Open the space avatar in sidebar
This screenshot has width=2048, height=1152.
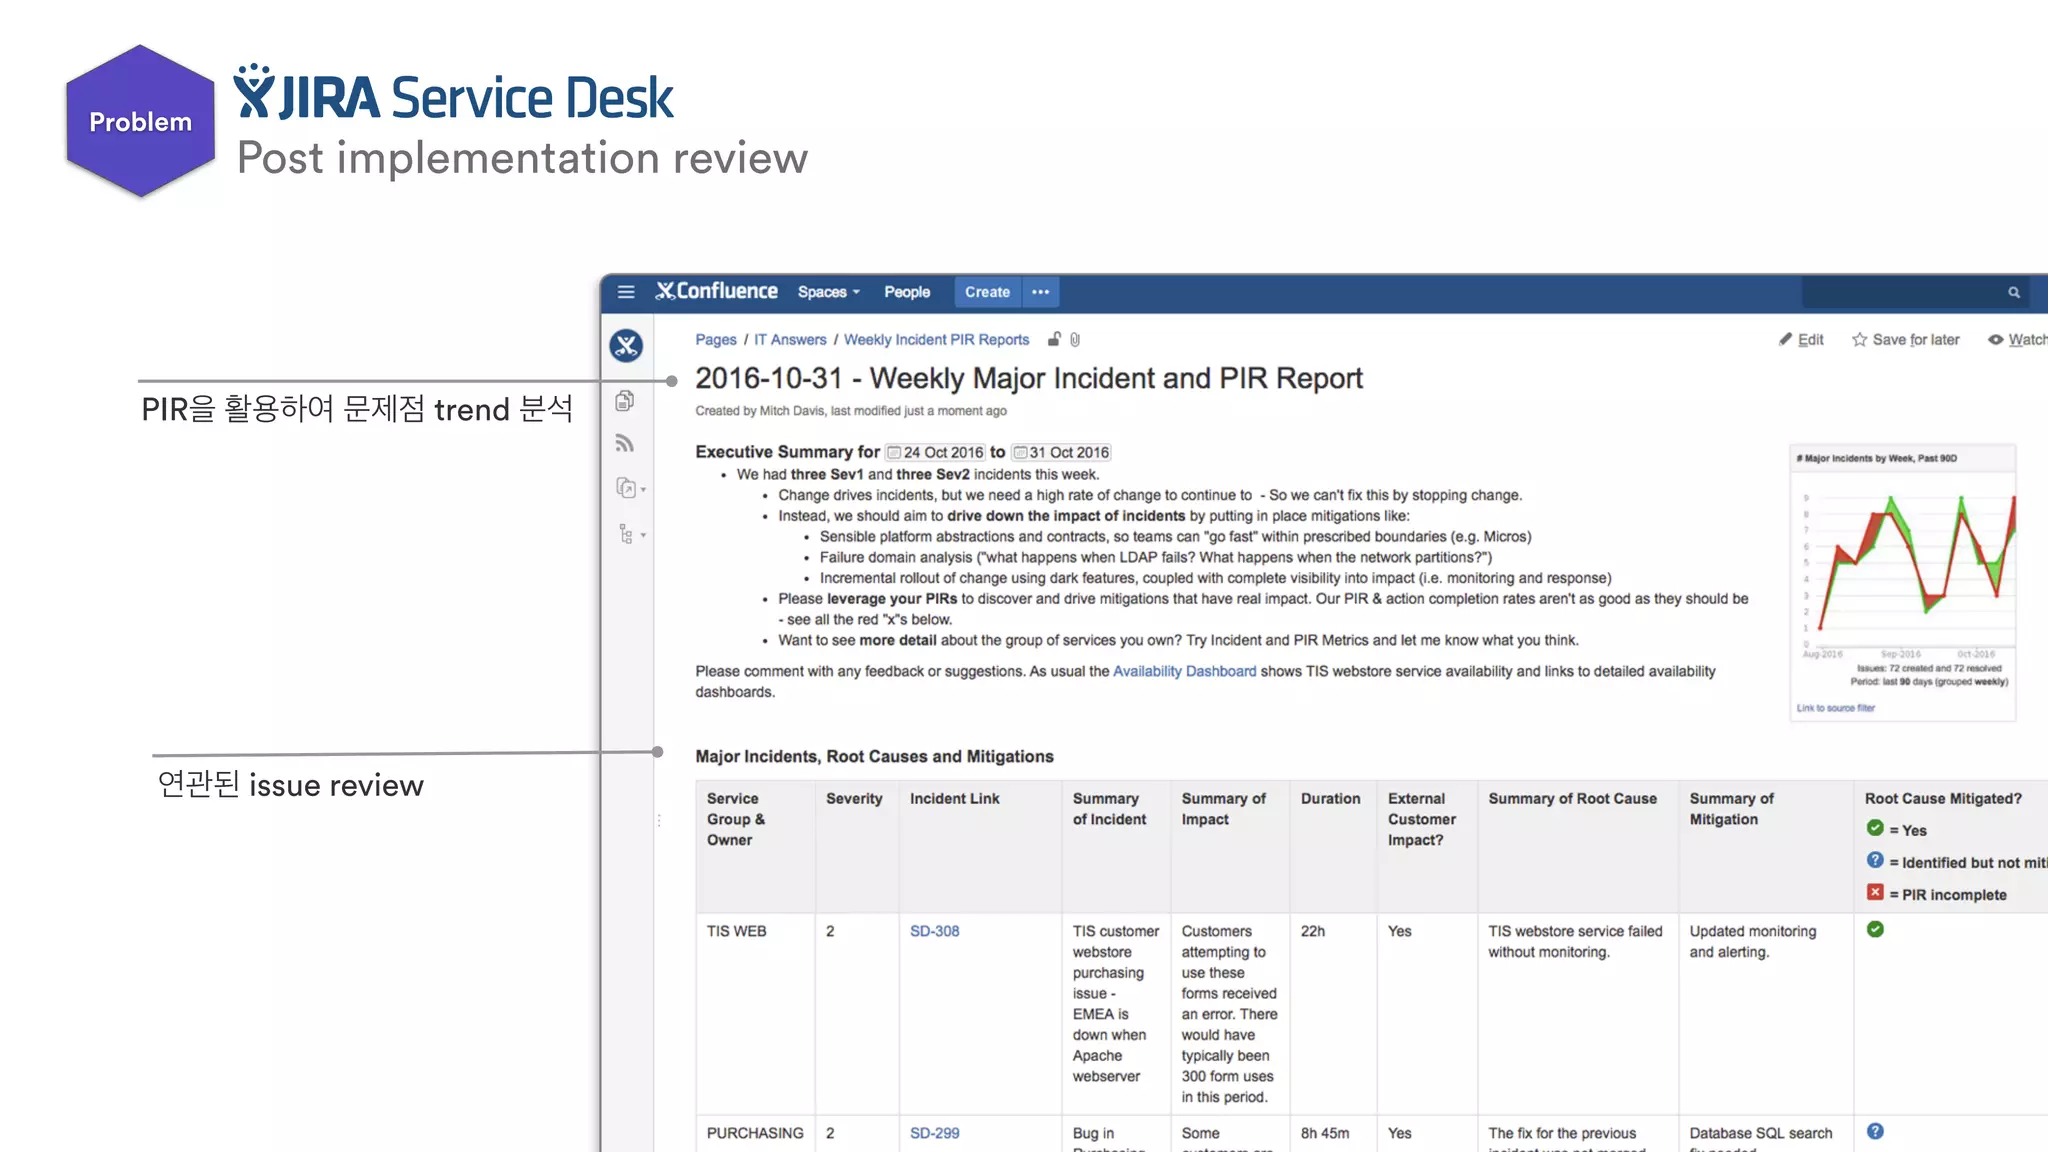pyautogui.click(x=626, y=346)
